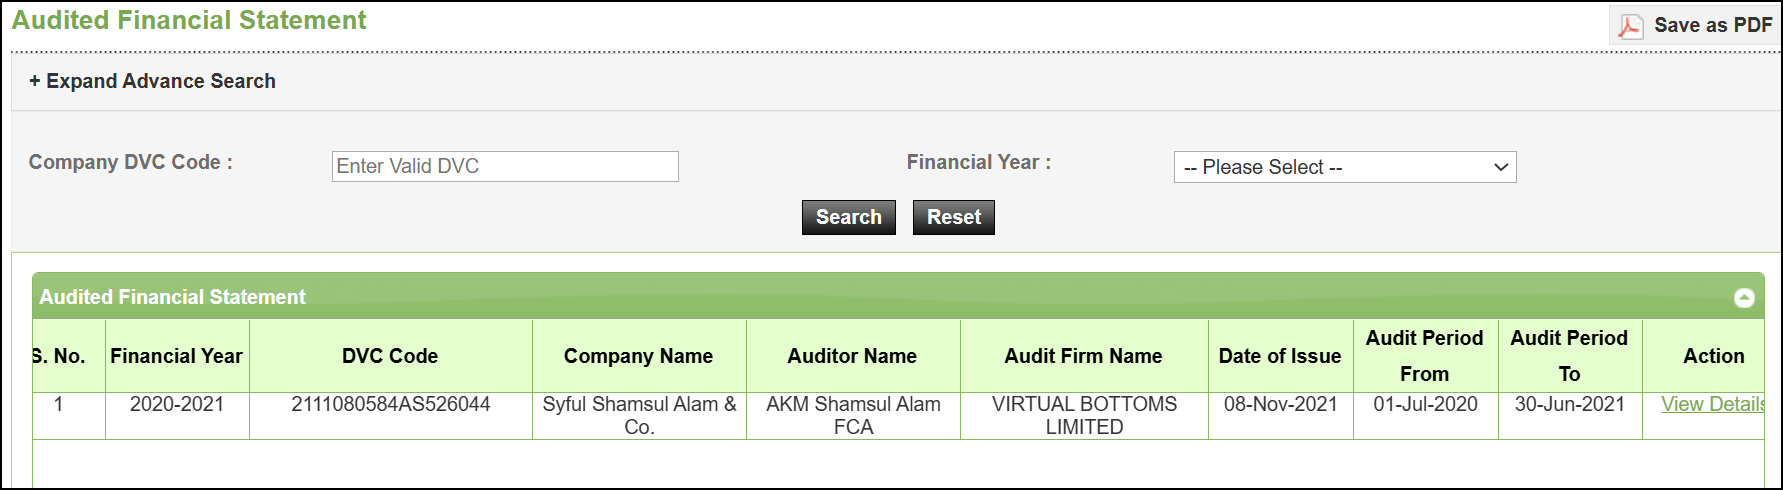Image resolution: width=1783 pixels, height=490 pixels.
Task: Click the Audited Financial Statement page title
Action: pos(189,20)
